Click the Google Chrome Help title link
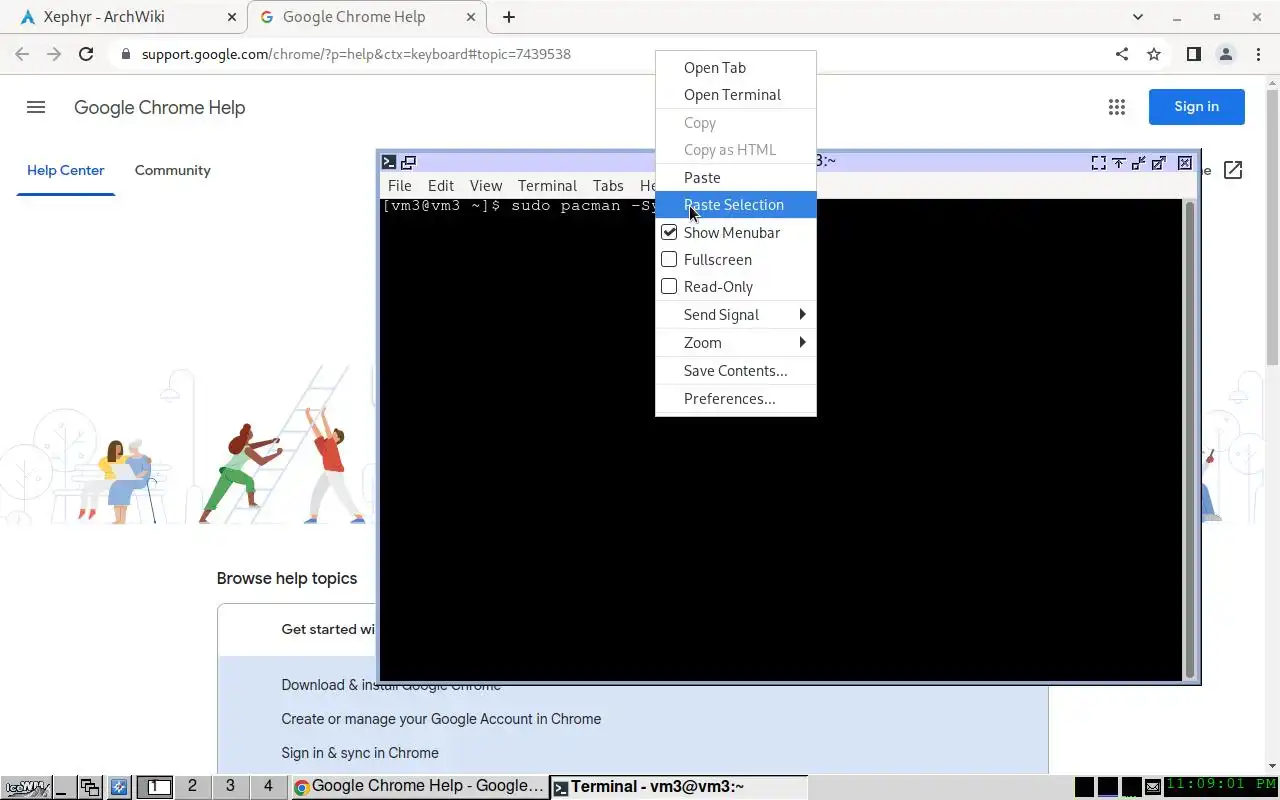 tap(159, 108)
